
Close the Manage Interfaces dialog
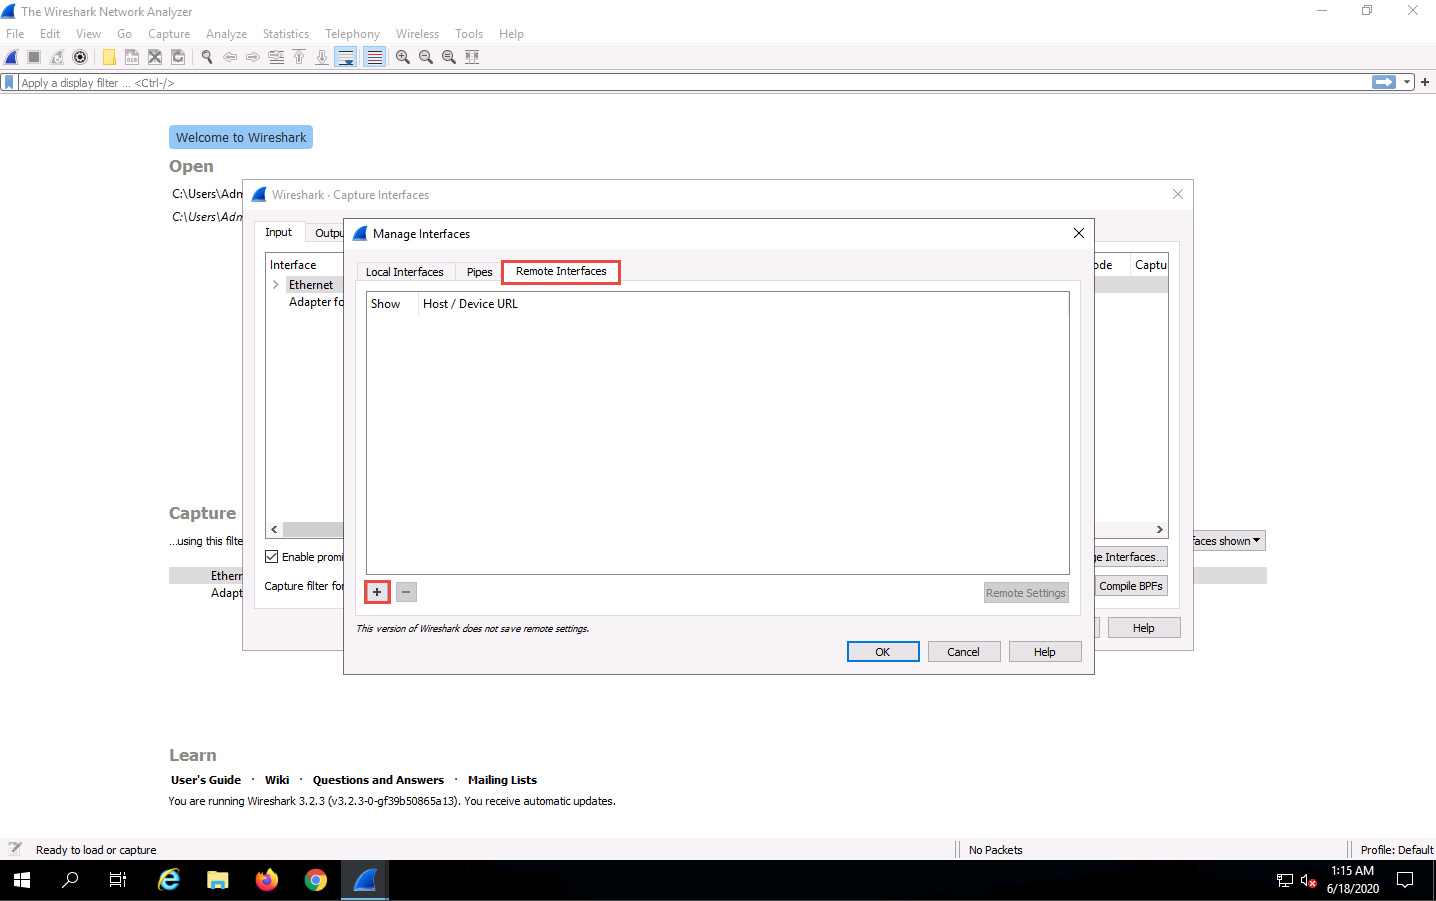(1078, 233)
